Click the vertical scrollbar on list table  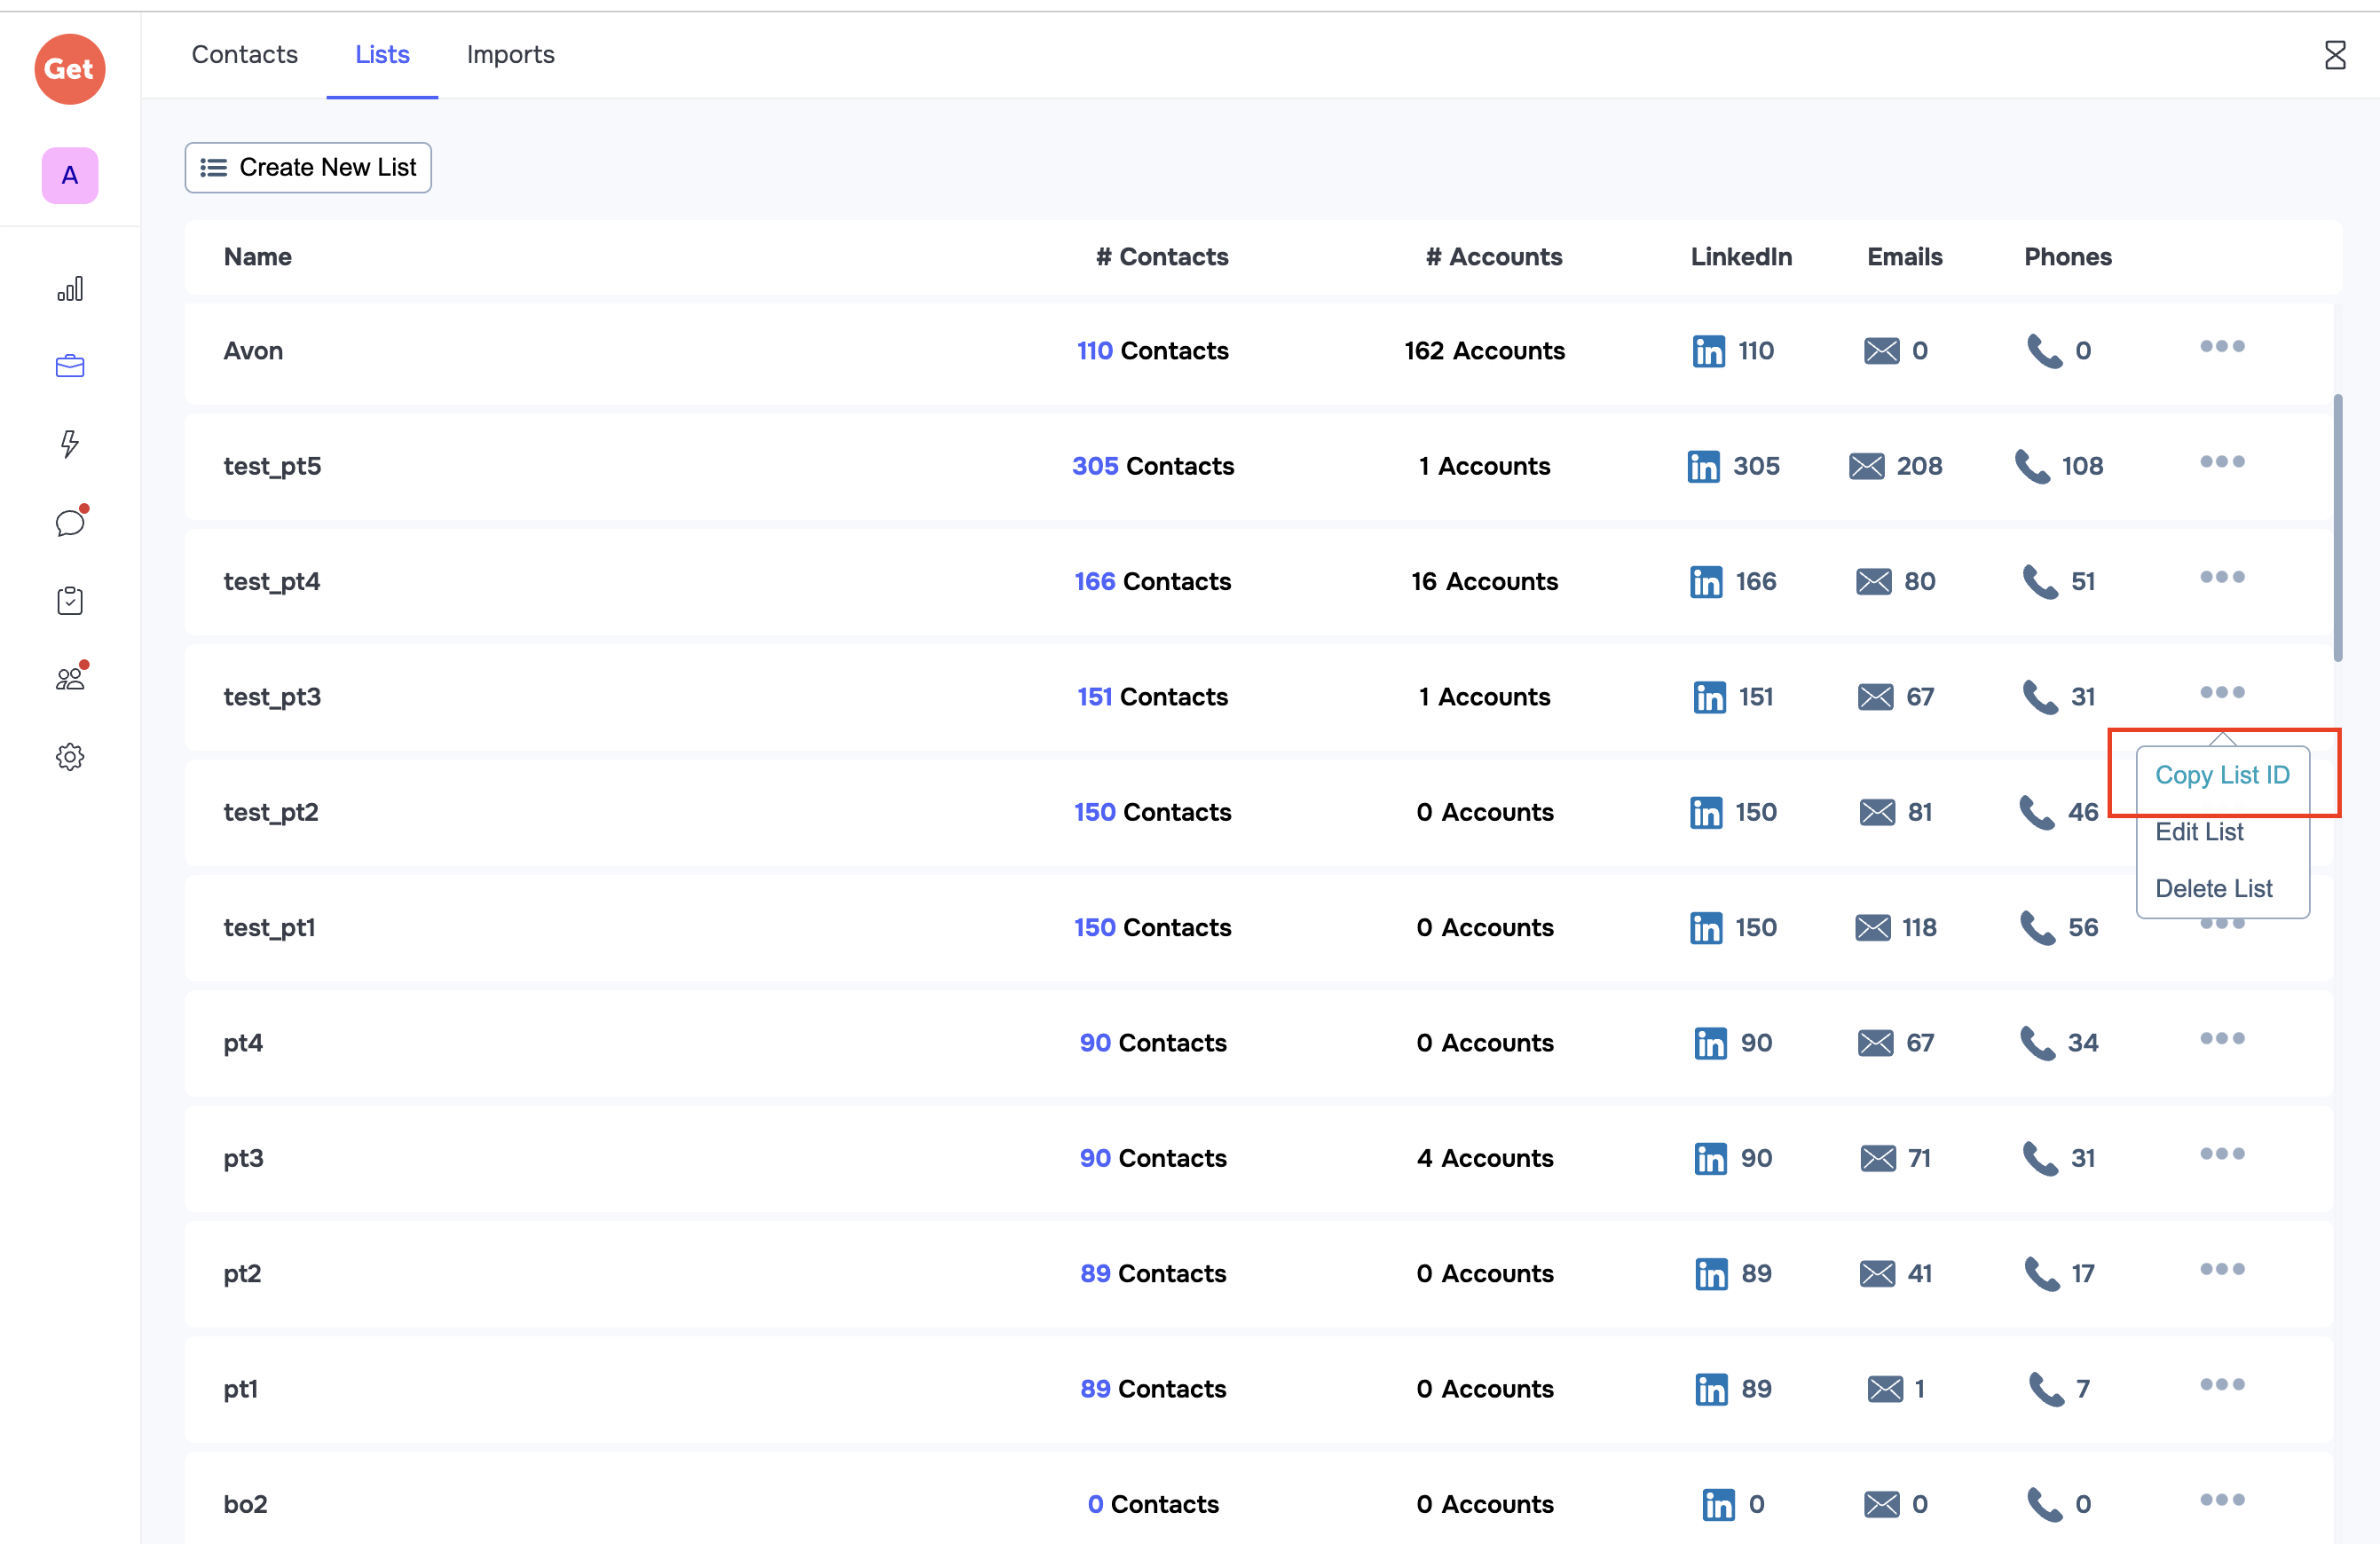point(2337,528)
